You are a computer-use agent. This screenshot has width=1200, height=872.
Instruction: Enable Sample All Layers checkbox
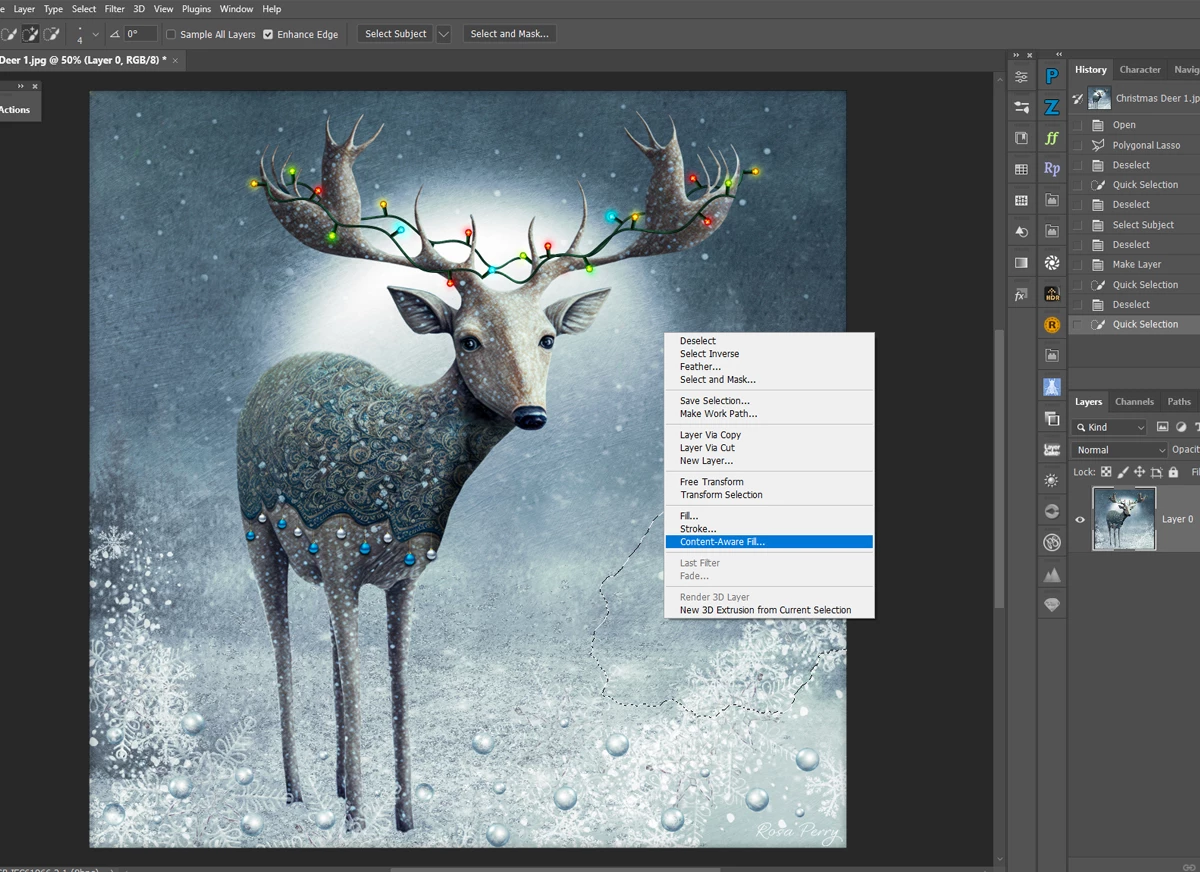[x=171, y=34]
